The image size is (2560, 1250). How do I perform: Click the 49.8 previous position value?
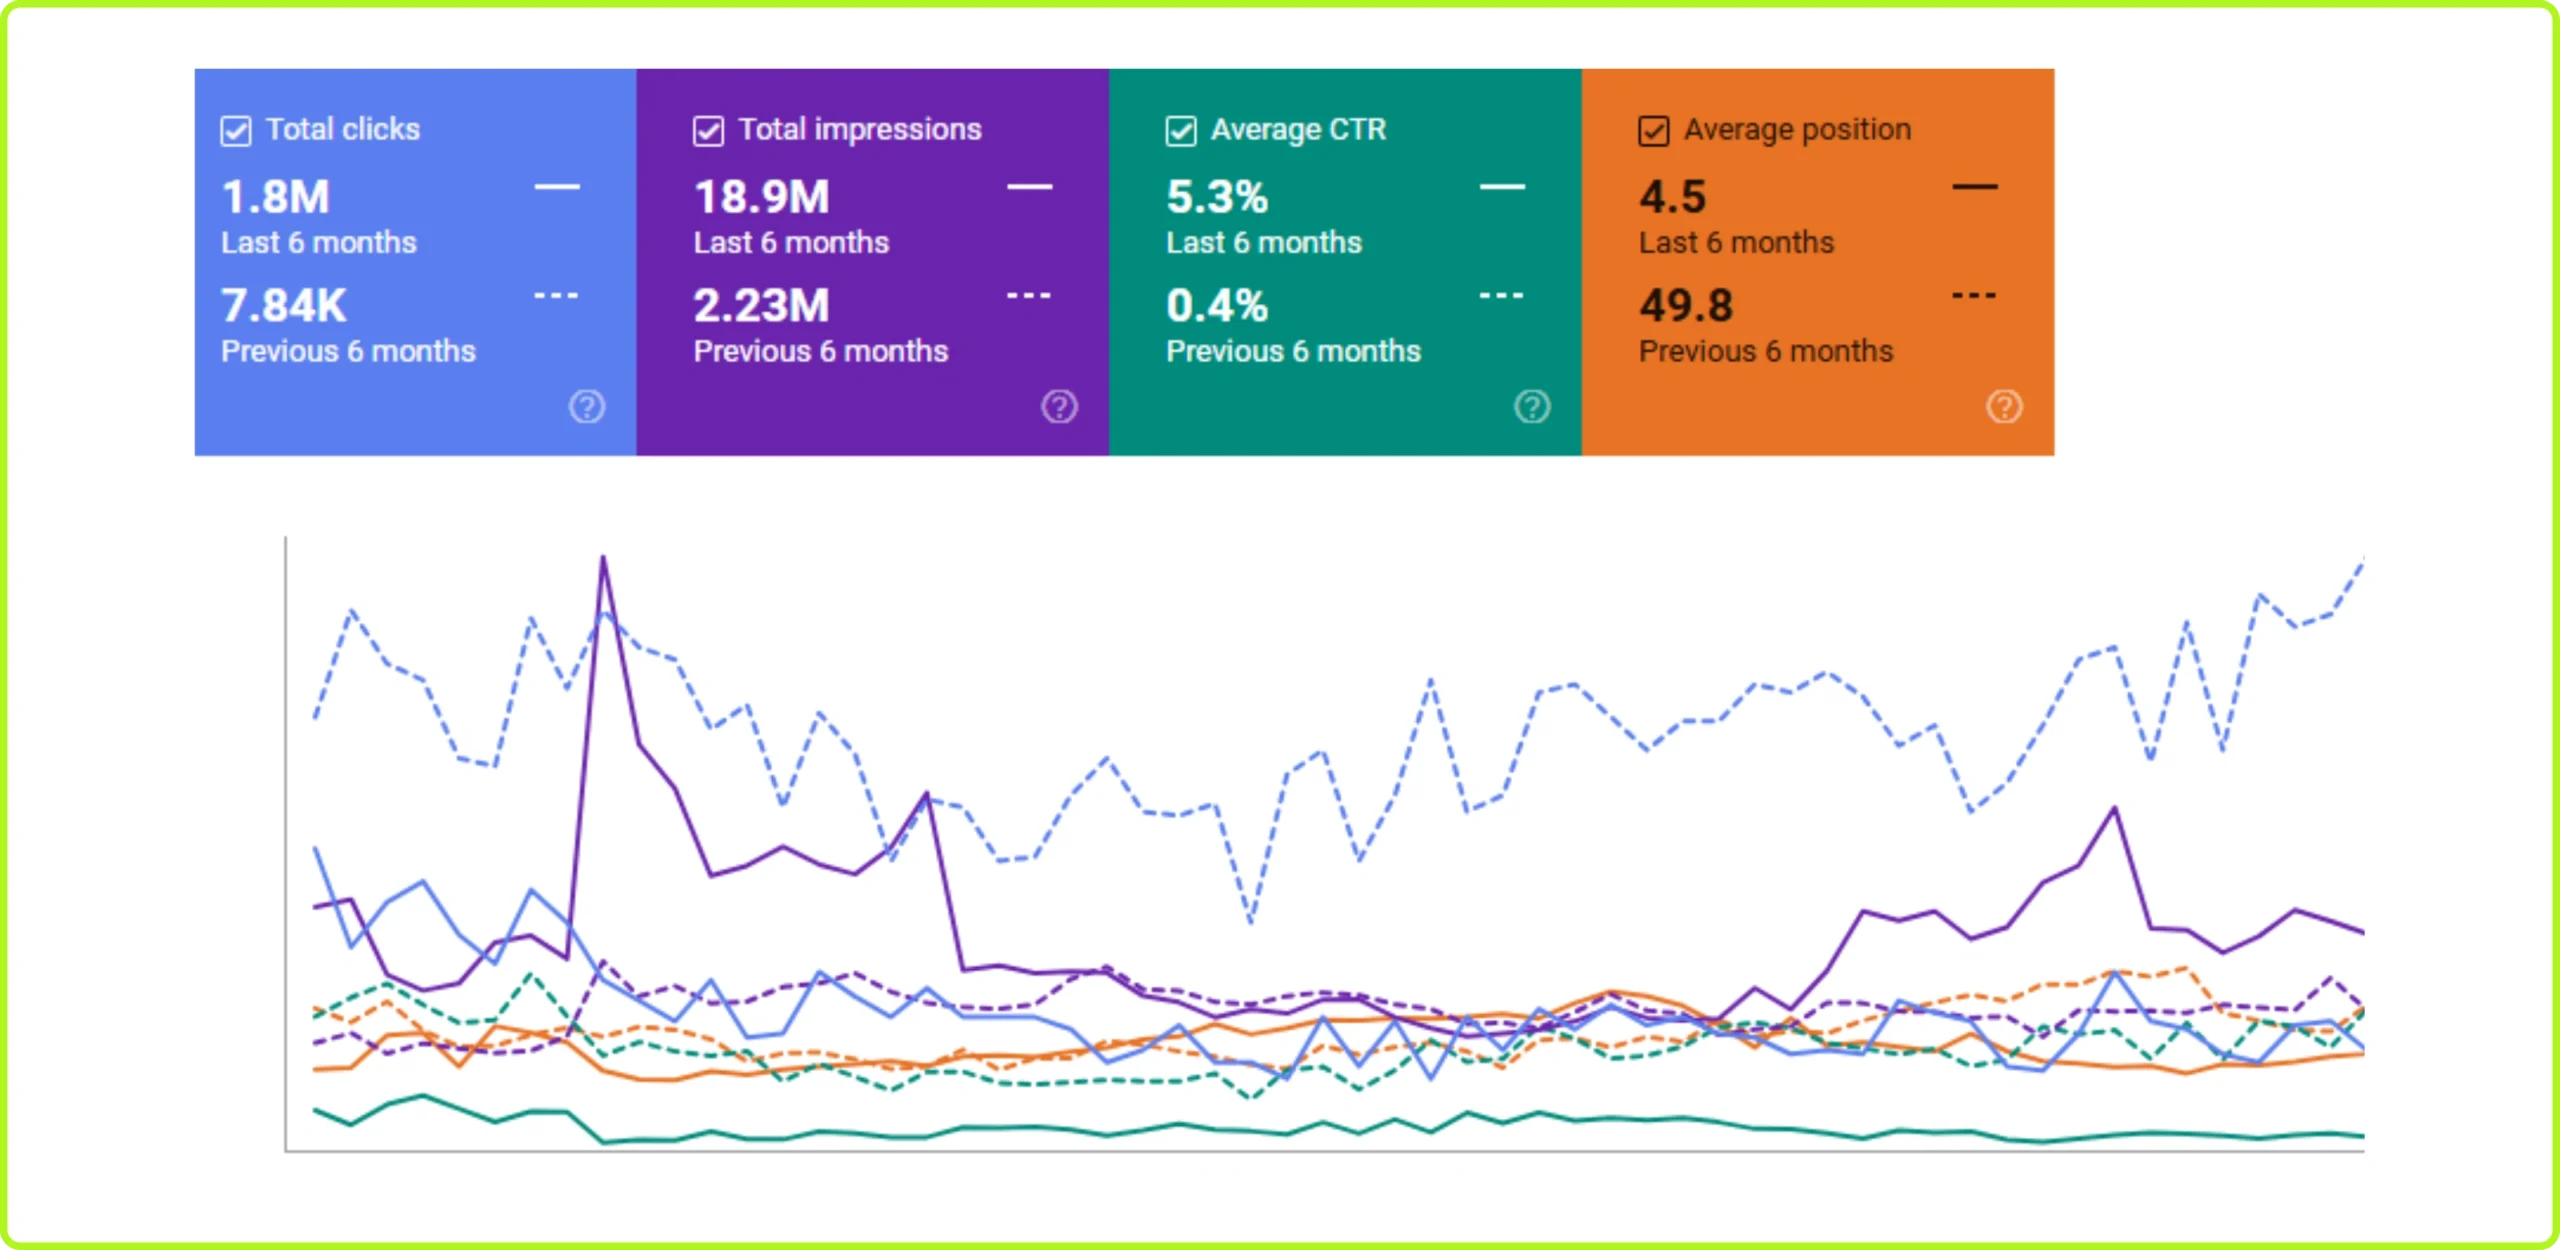(x=1686, y=306)
